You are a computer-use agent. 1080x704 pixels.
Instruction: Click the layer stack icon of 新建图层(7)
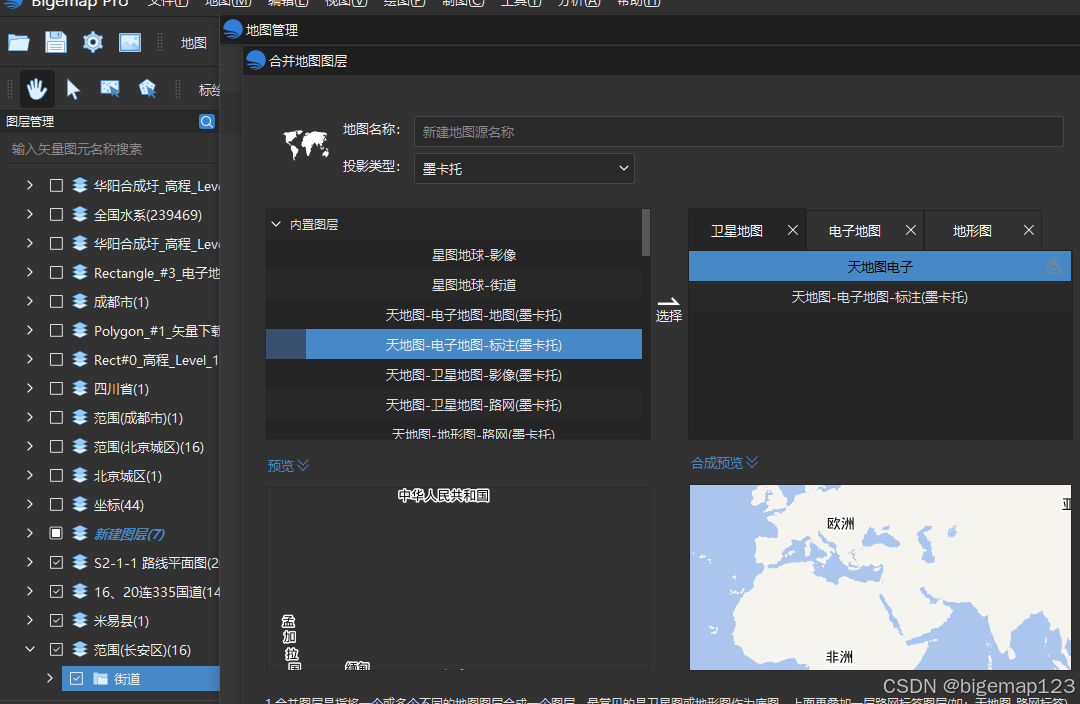click(80, 533)
